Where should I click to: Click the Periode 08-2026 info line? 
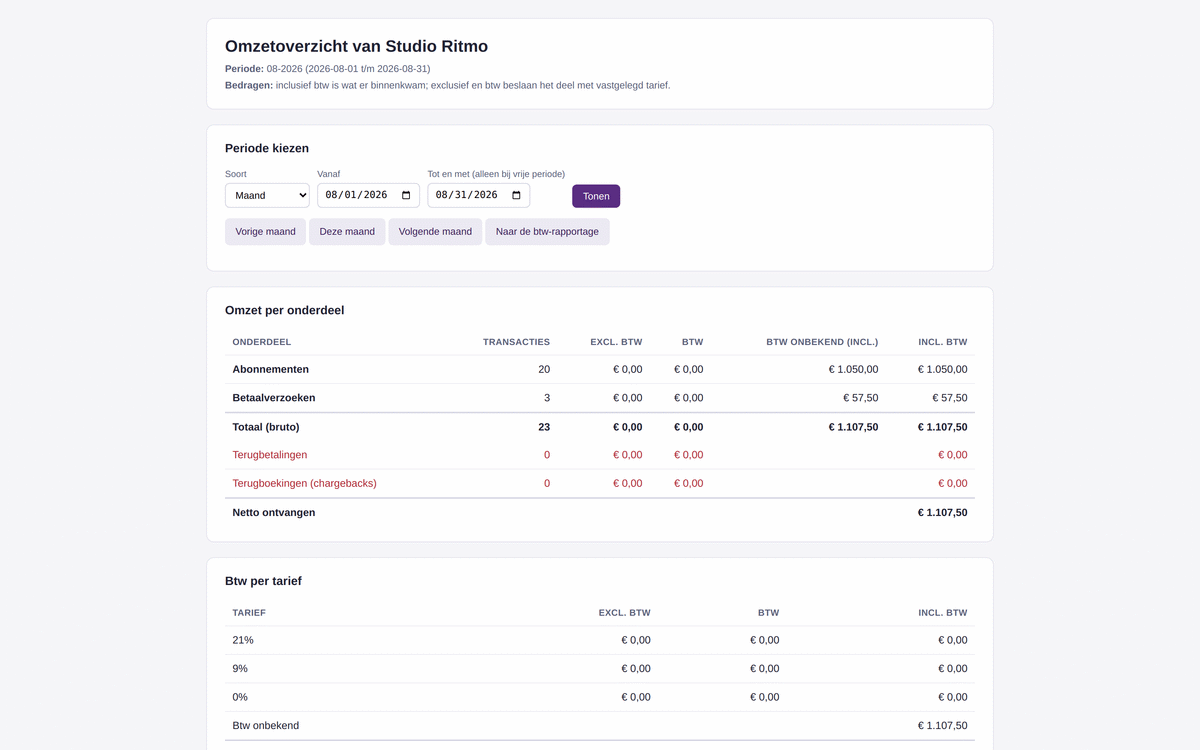[328, 69]
